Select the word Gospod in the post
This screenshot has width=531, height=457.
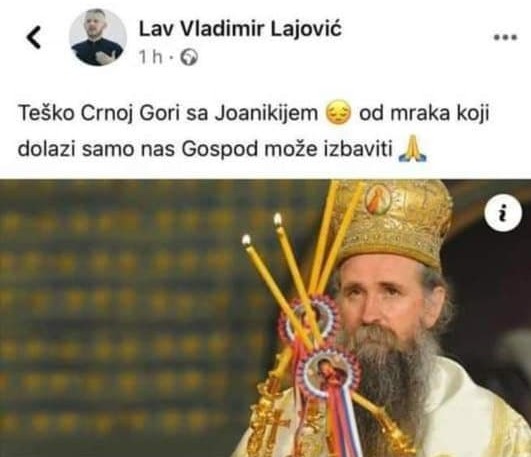tap(220, 149)
